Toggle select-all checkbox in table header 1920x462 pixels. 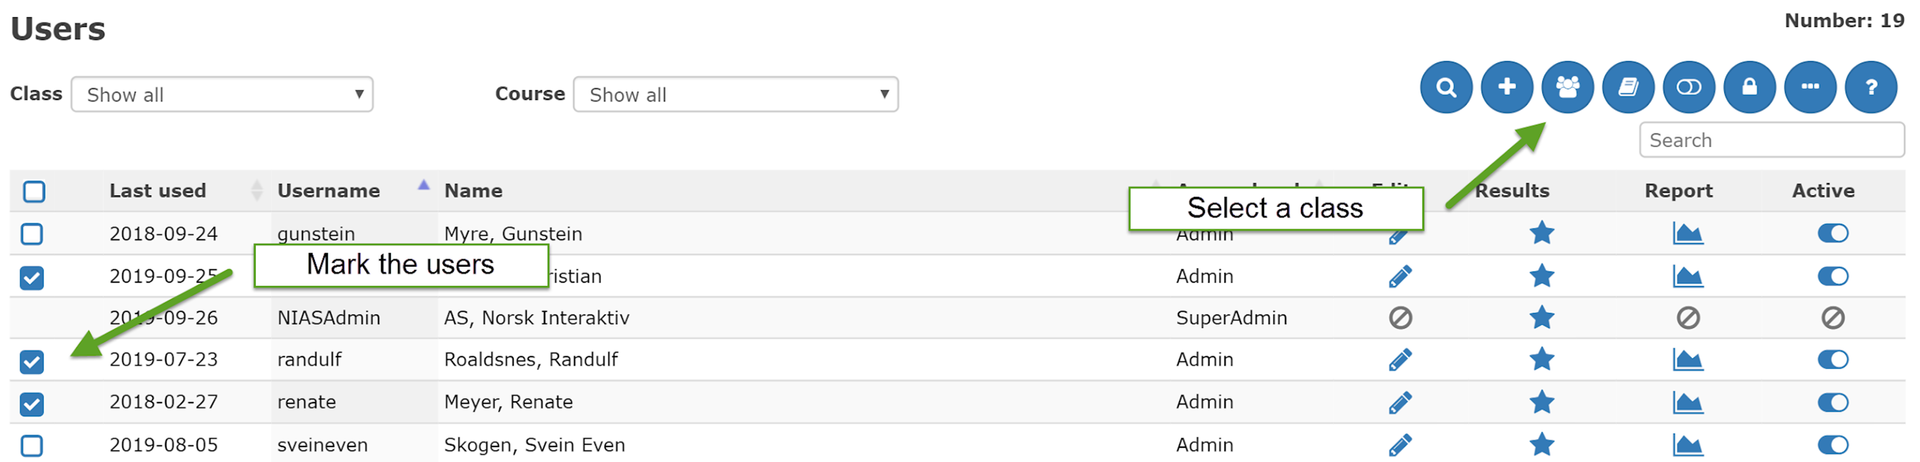(x=34, y=191)
